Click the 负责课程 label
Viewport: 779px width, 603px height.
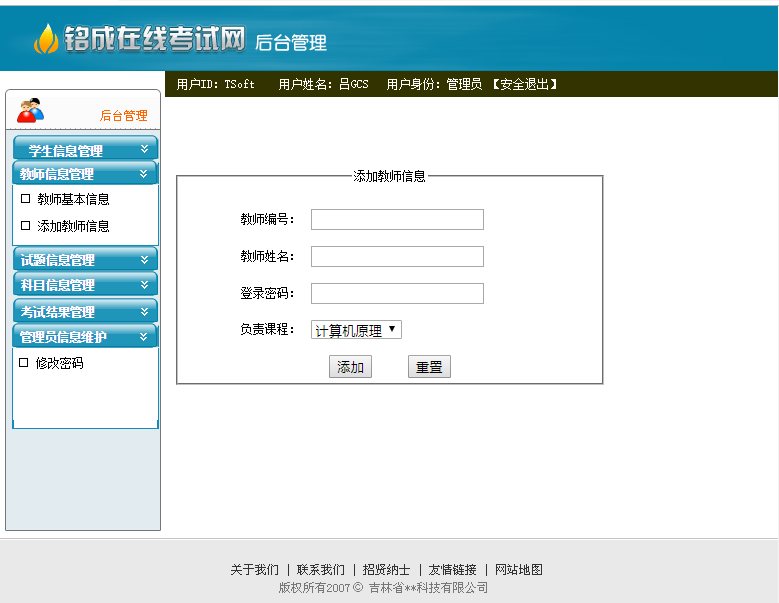pos(267,329)
